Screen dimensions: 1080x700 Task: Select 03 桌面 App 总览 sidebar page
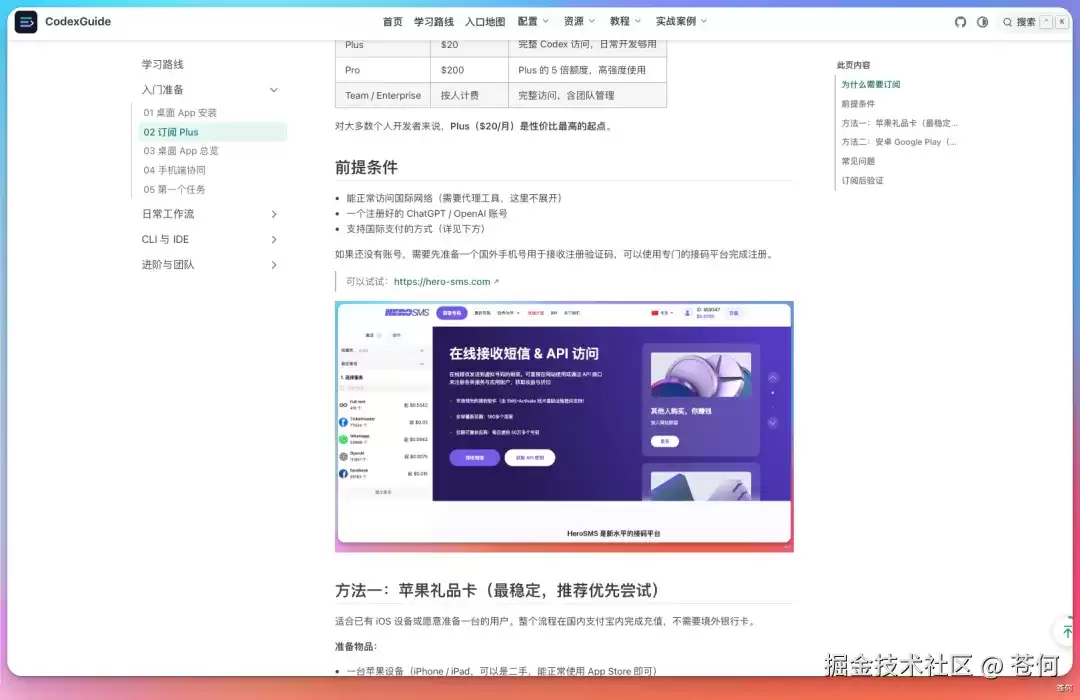(181, 151)
